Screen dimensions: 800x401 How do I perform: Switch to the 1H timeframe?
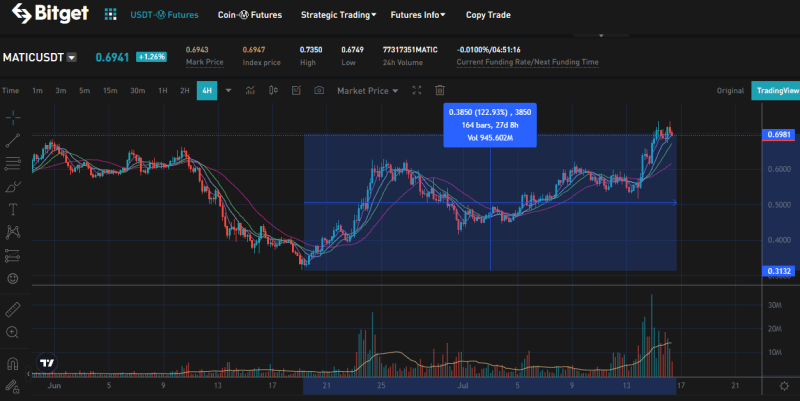click(163, 90)
